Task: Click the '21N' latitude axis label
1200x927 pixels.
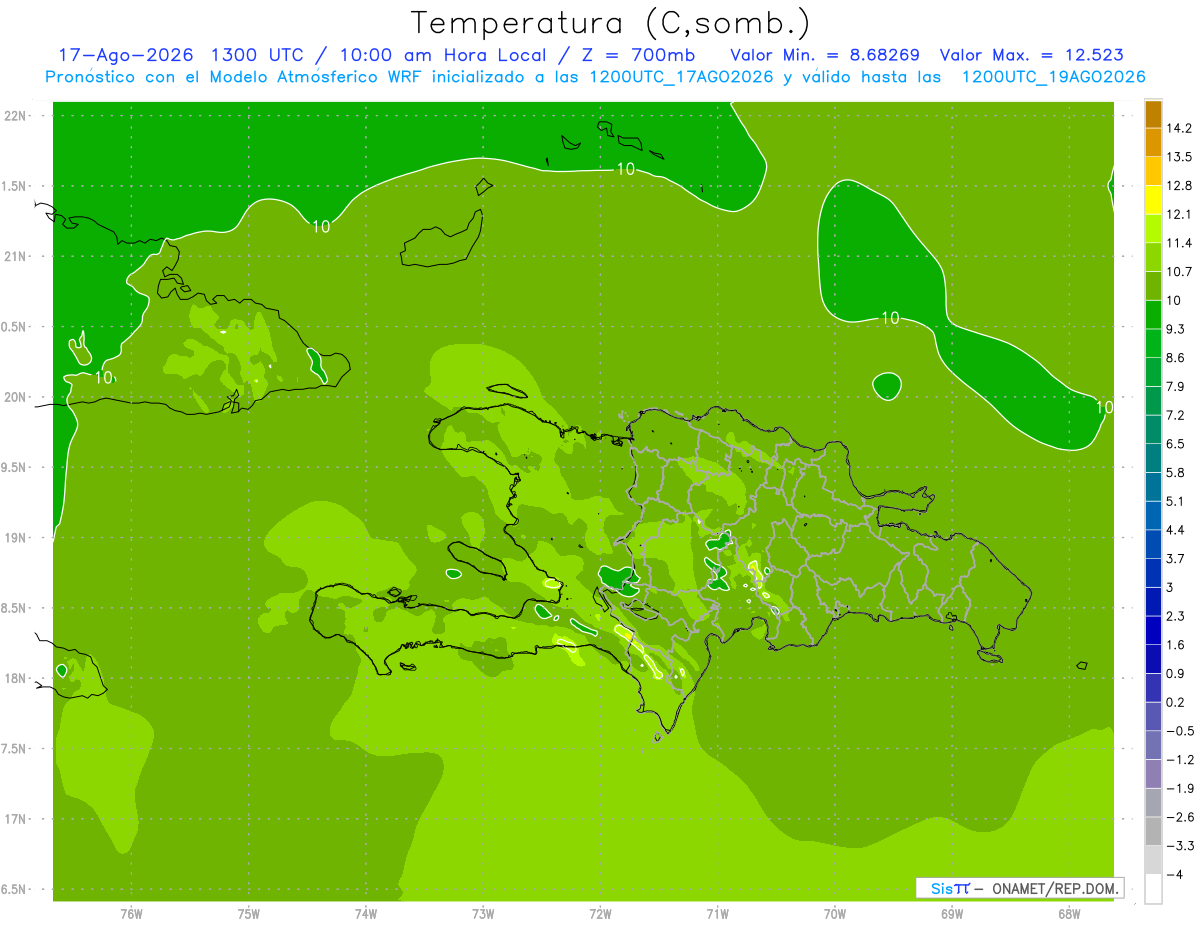Action: [x=17, y=257]
